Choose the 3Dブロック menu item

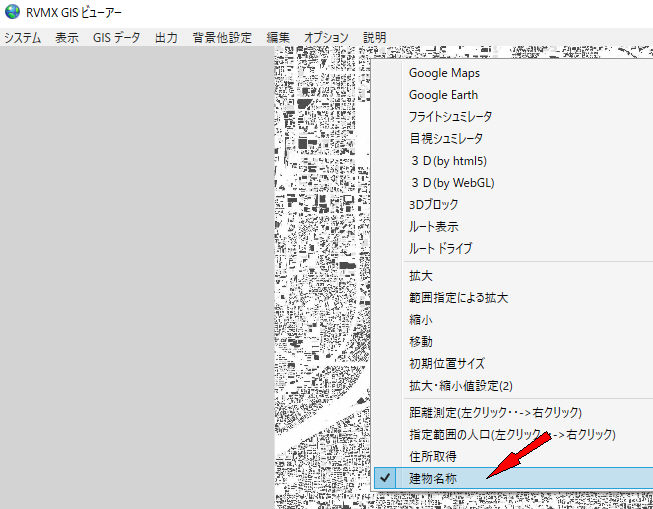click(434, 204)
